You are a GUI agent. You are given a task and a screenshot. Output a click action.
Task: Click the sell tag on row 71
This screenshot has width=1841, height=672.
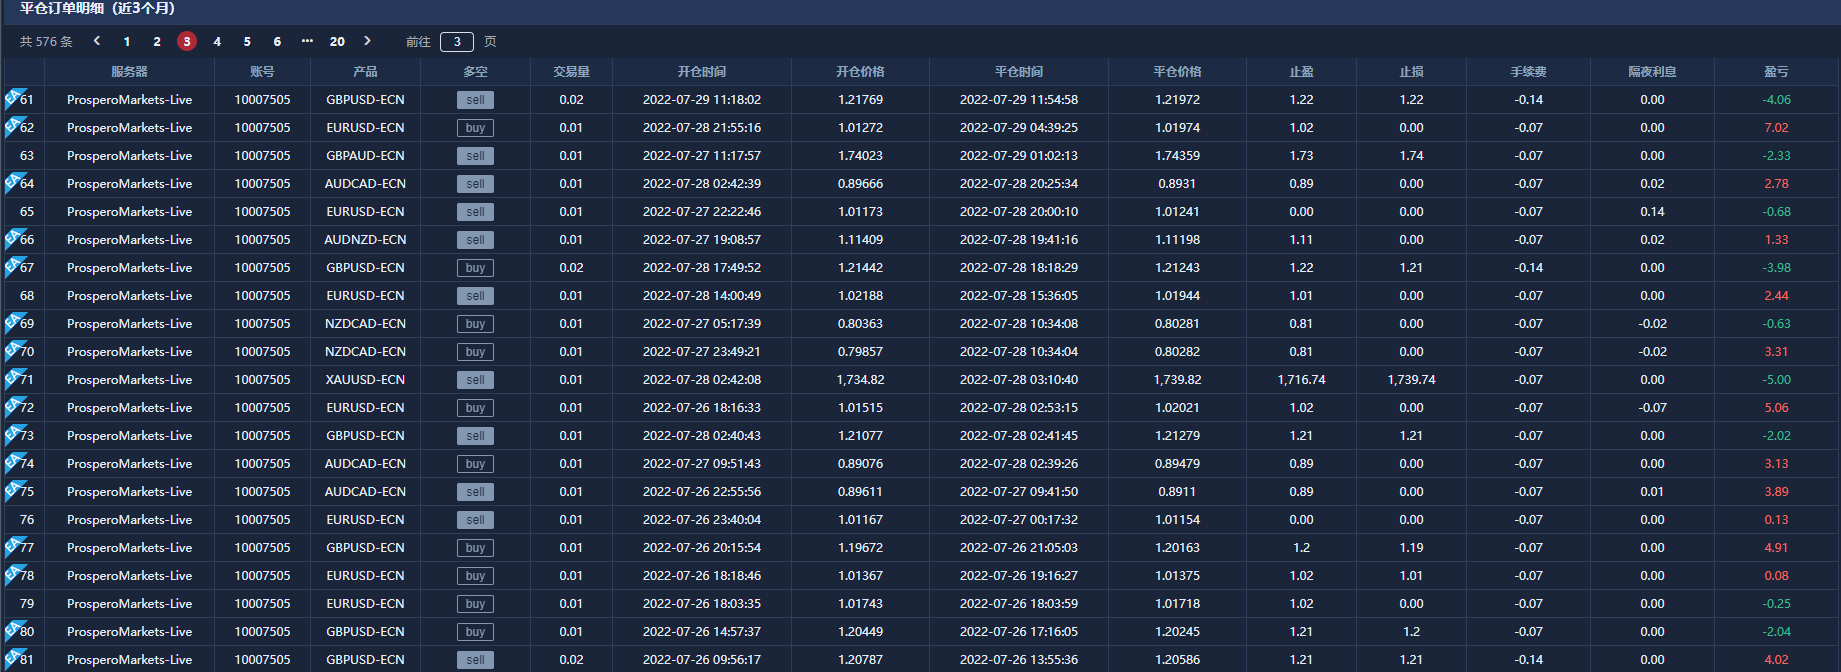475,380
